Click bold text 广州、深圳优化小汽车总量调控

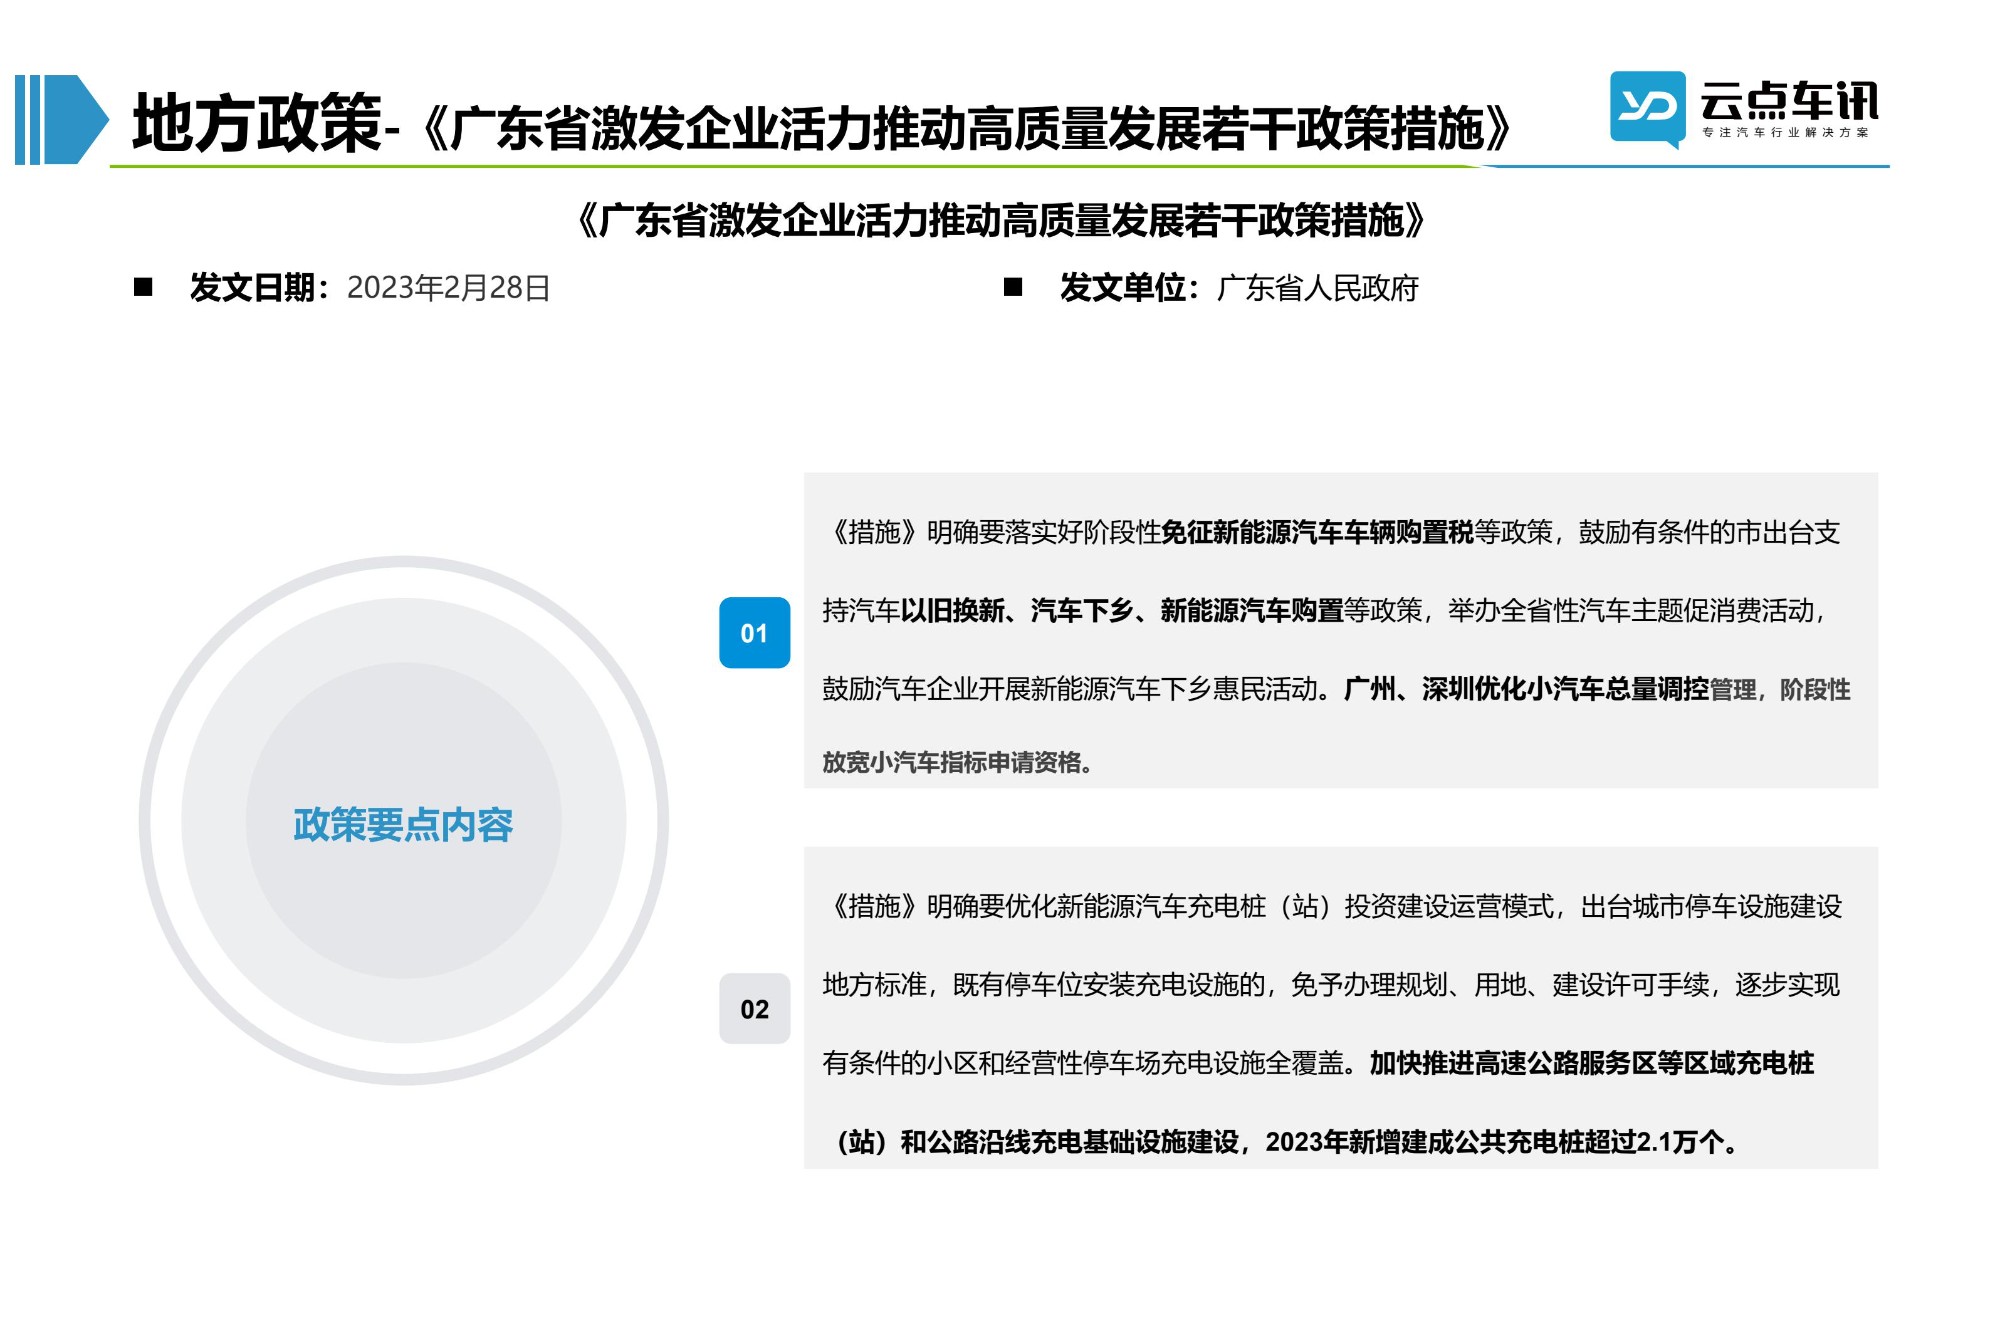click(x=1527, y=689)
